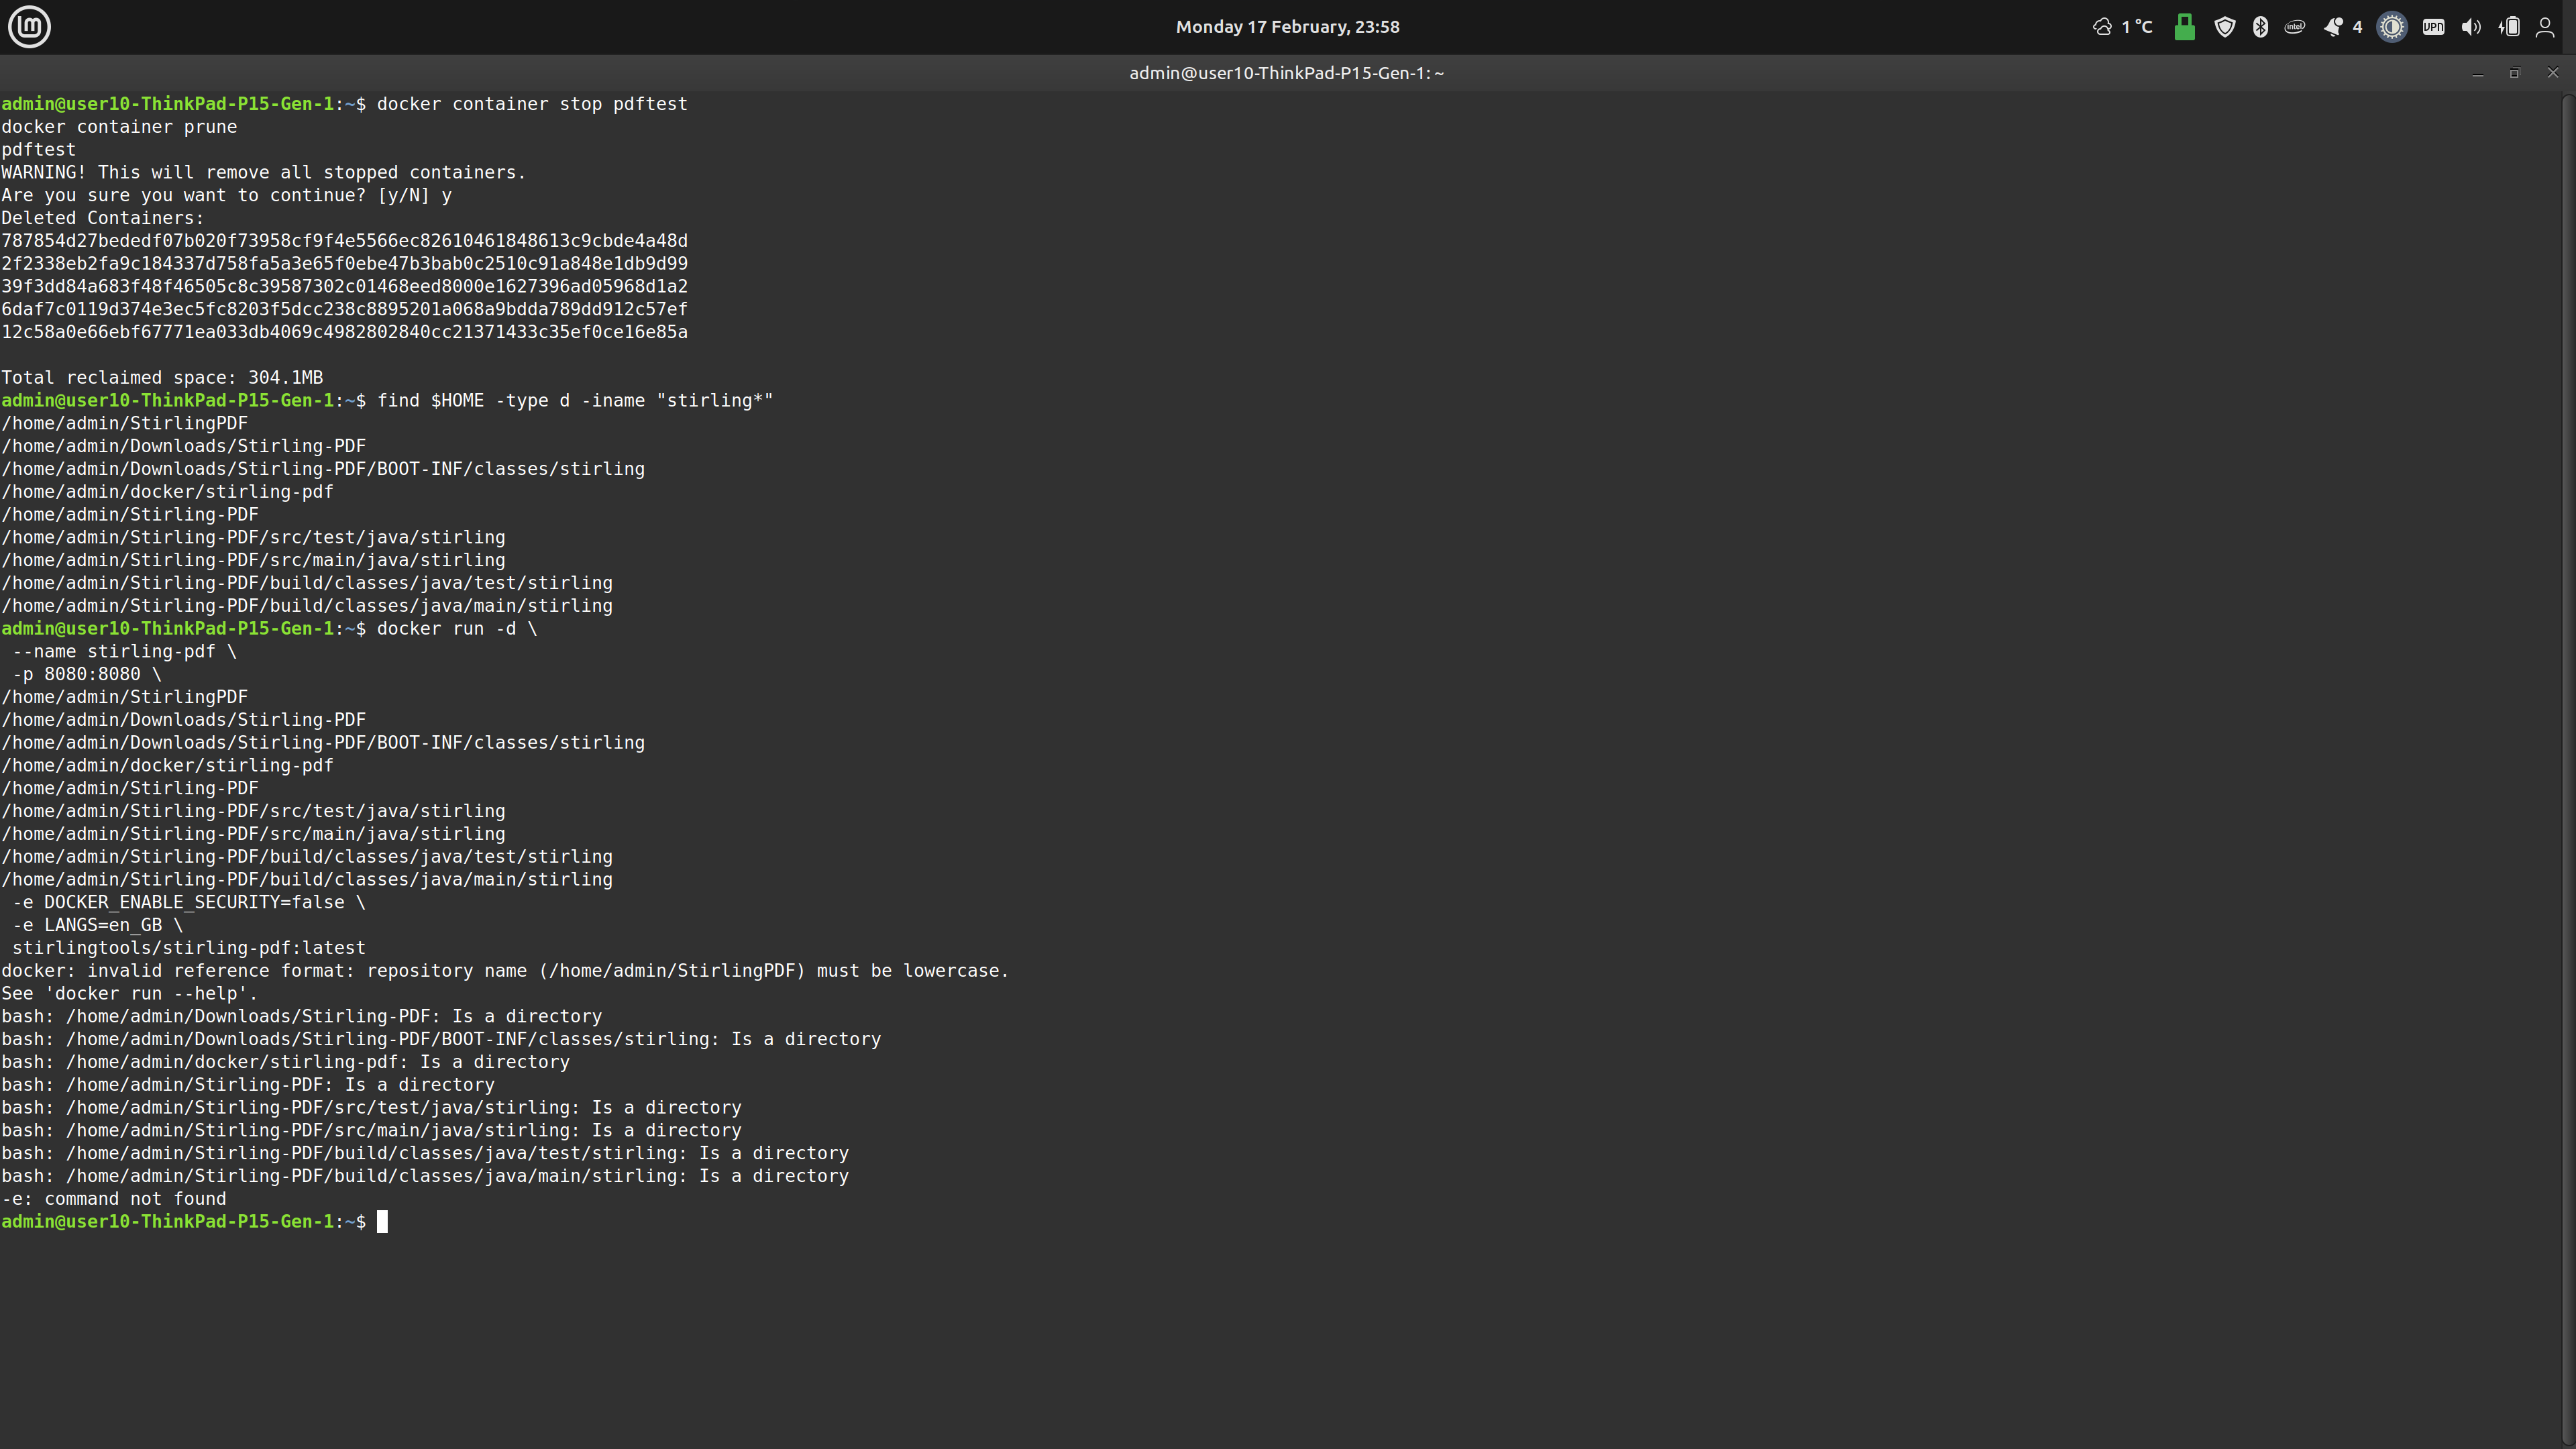Click container ID starting with 2f2338eb2

coord(344,264)
